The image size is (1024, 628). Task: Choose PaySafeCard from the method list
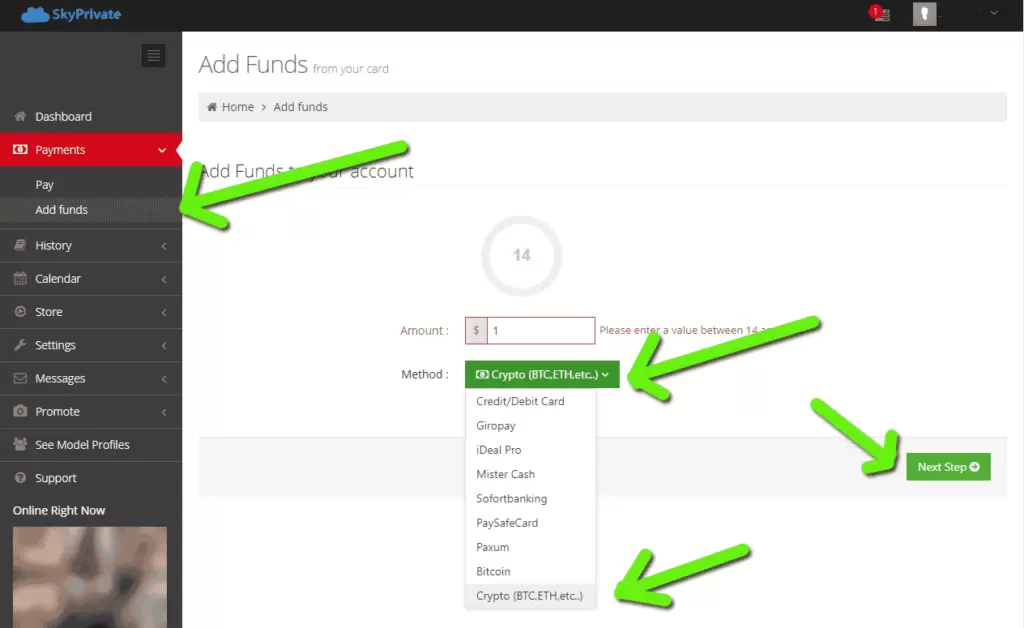coord(530,523)
